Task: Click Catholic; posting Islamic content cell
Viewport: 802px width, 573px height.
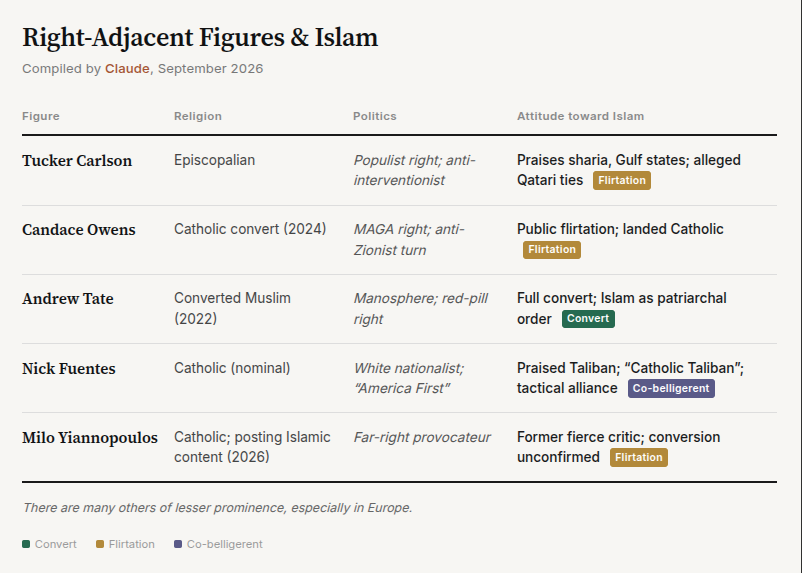Action: coord(252,447)
